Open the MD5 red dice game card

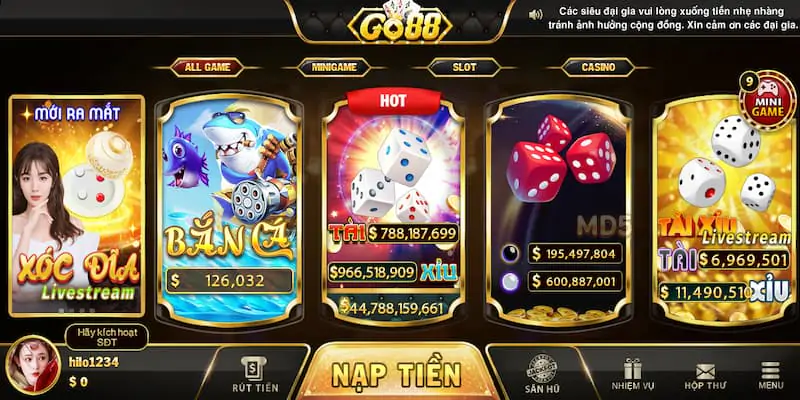[x=559, y=209]
